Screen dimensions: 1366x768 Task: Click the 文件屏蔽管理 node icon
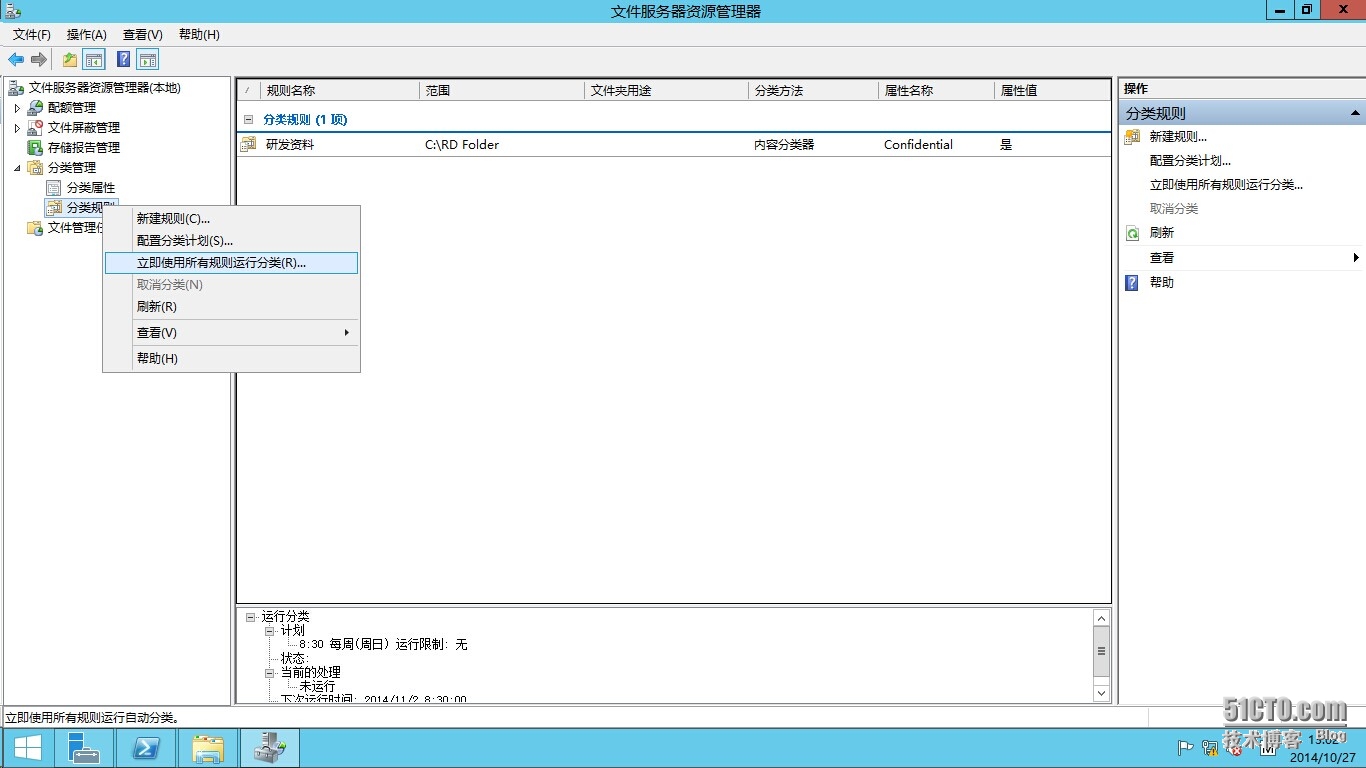click(35, 127)
